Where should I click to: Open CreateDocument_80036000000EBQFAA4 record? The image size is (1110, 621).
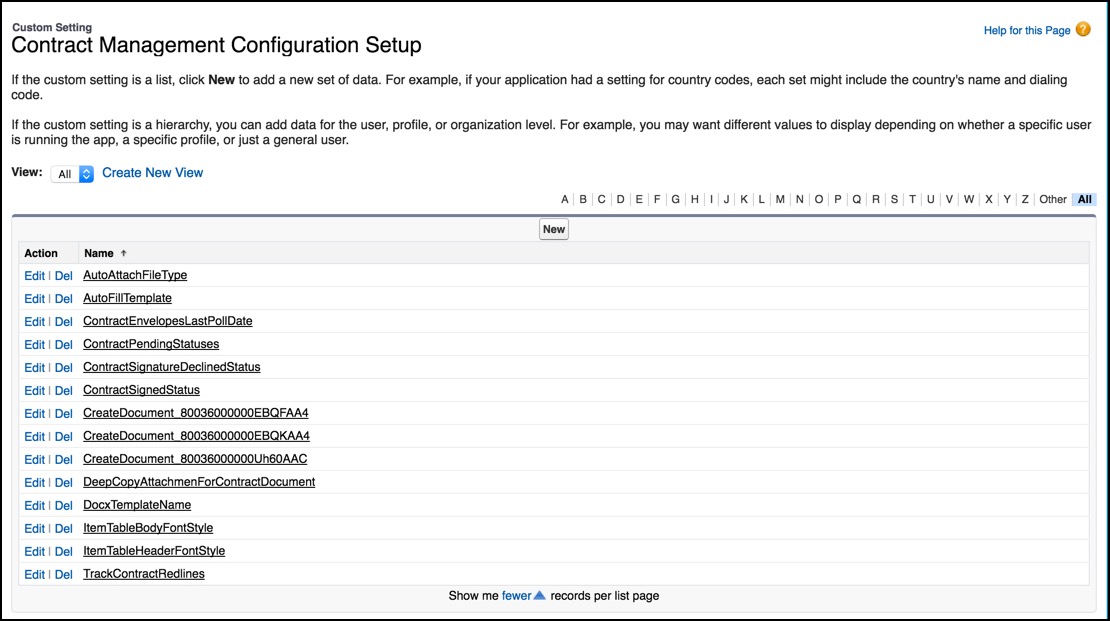click(195, 413)
